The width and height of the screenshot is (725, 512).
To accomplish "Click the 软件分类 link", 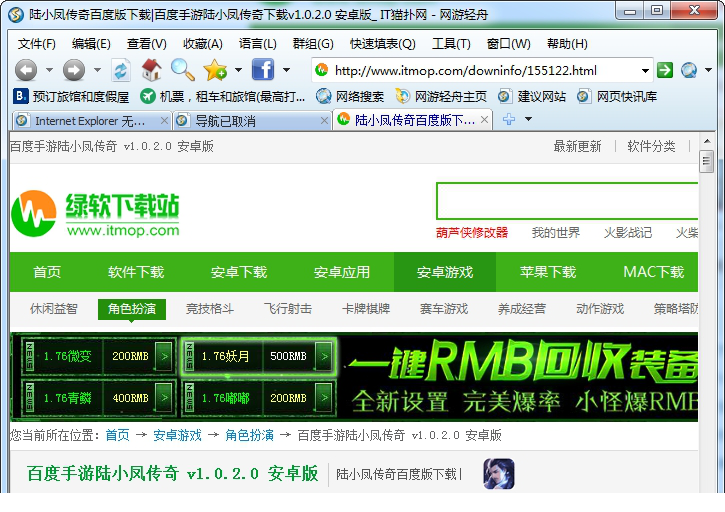I will 651,147.
